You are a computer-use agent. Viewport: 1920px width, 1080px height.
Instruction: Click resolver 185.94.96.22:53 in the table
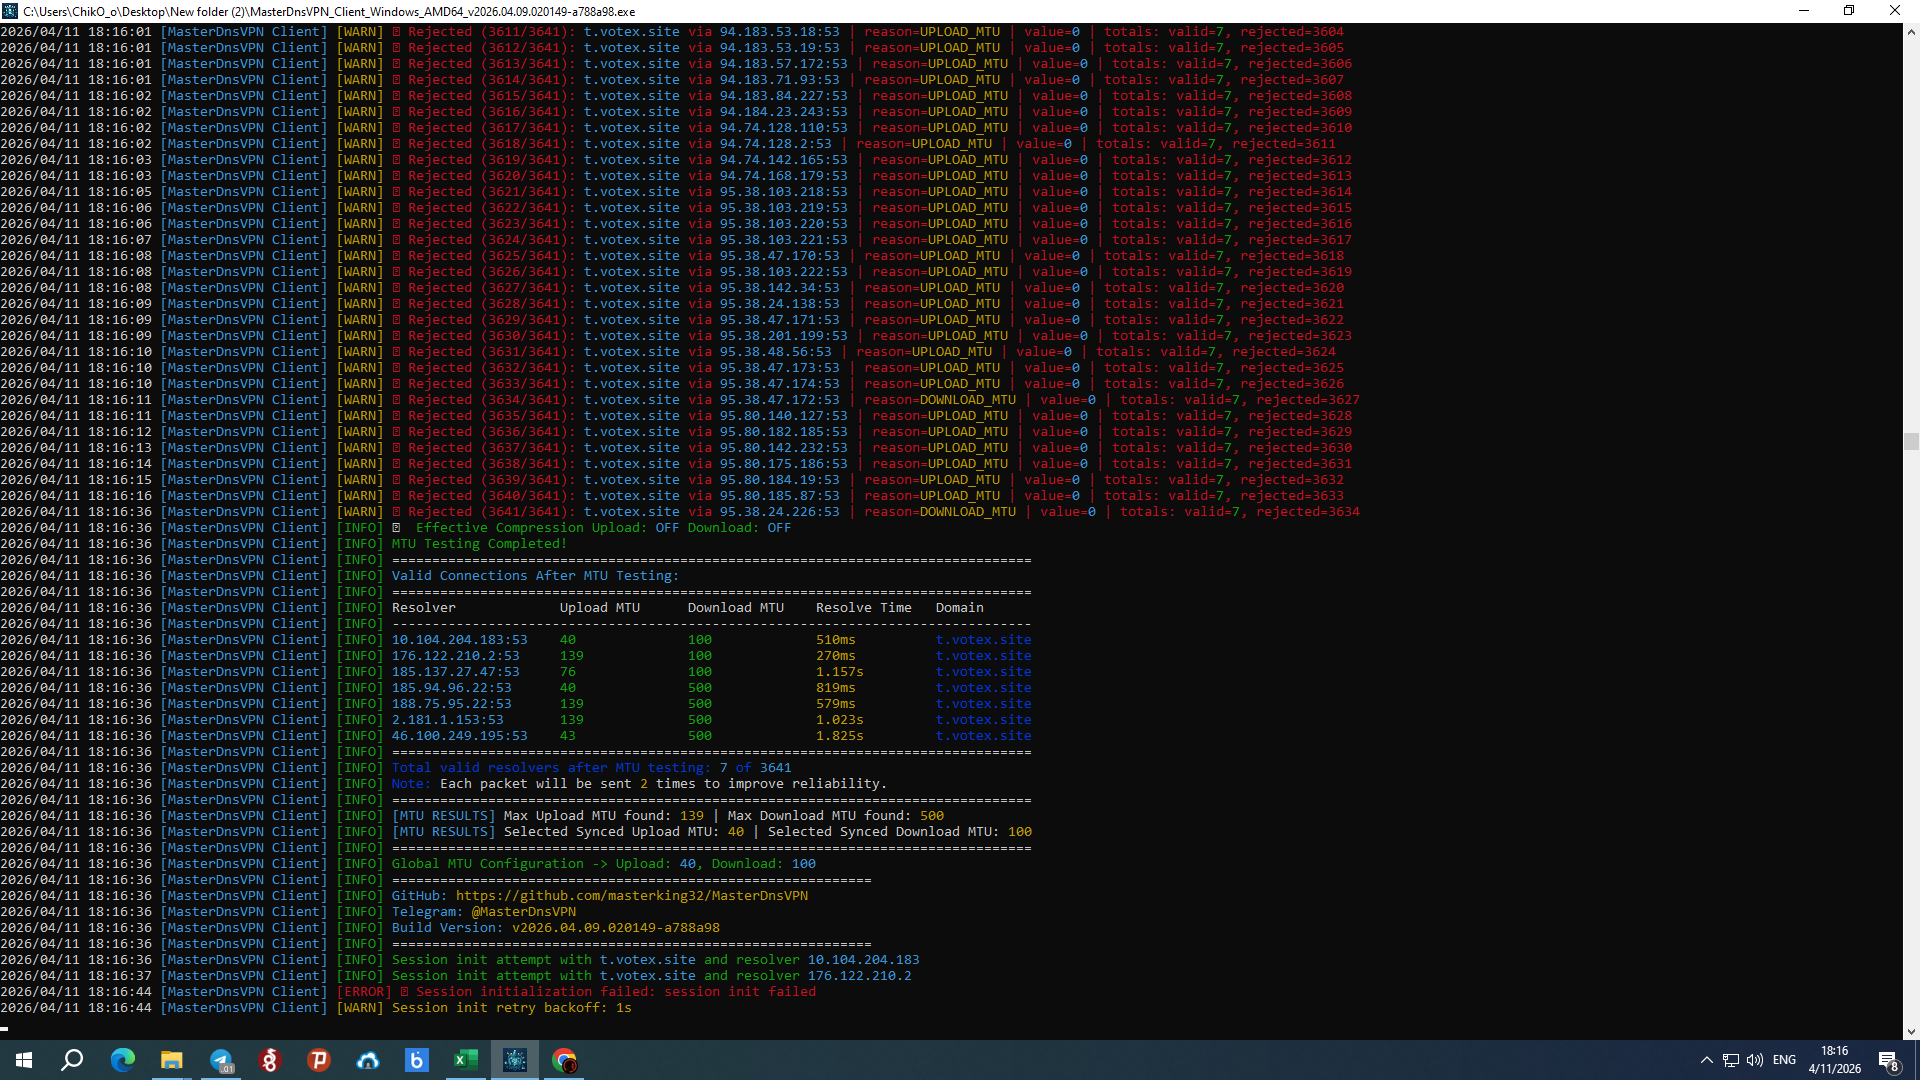coord(451,688)
